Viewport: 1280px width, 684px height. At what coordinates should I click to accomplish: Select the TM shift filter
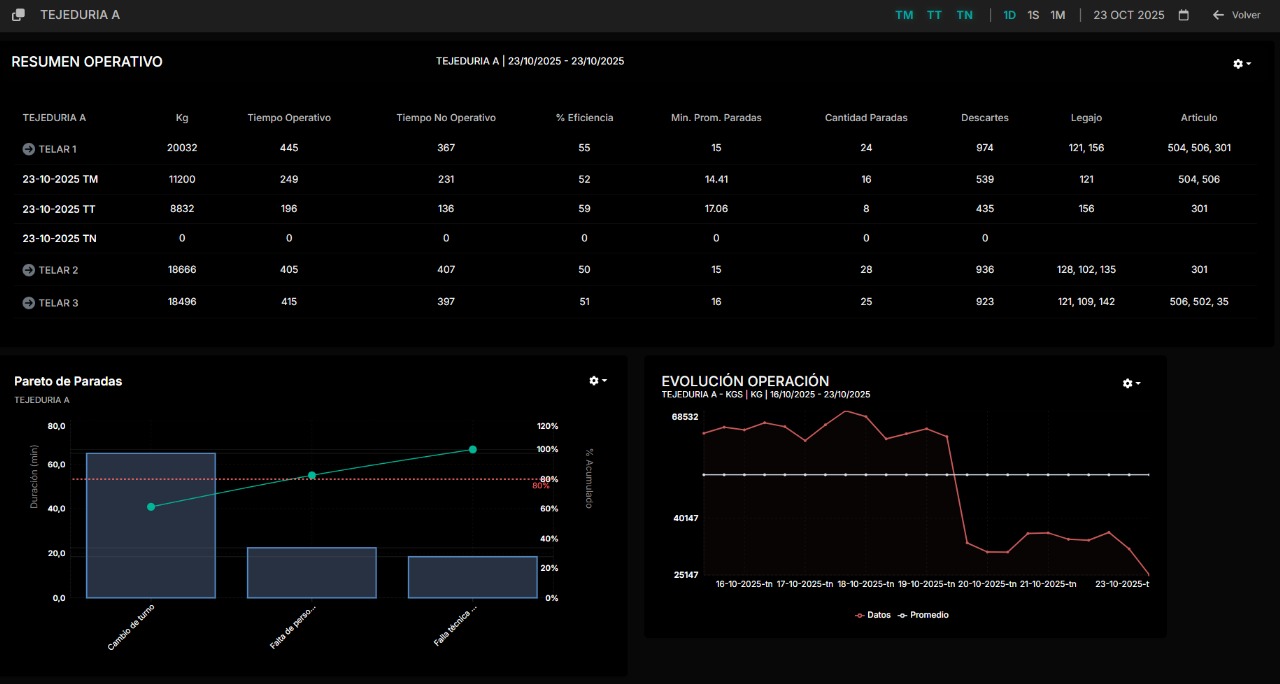pyautogui.click(x=904, y=14)
